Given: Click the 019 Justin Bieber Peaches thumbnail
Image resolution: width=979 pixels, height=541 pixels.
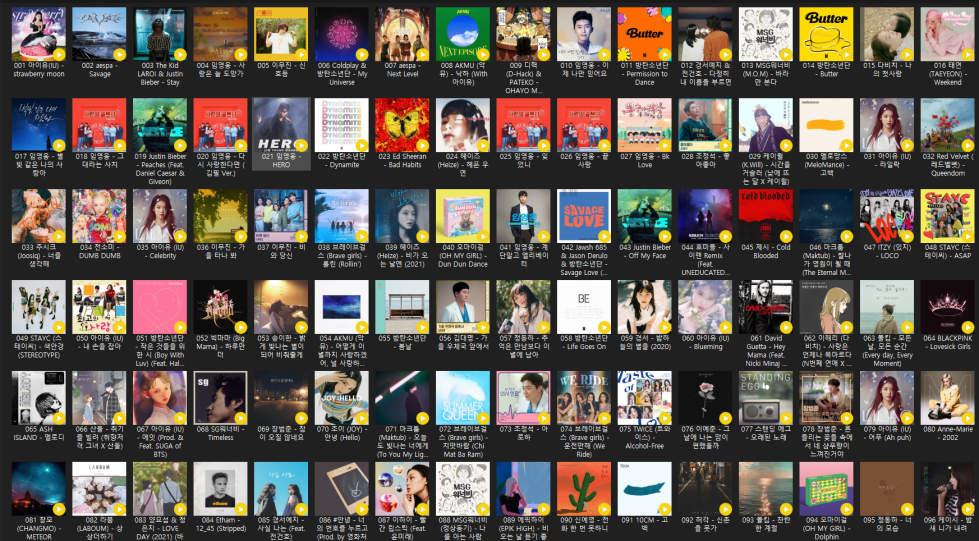Looking at the screenshot, I should click(x=160, y=125).
